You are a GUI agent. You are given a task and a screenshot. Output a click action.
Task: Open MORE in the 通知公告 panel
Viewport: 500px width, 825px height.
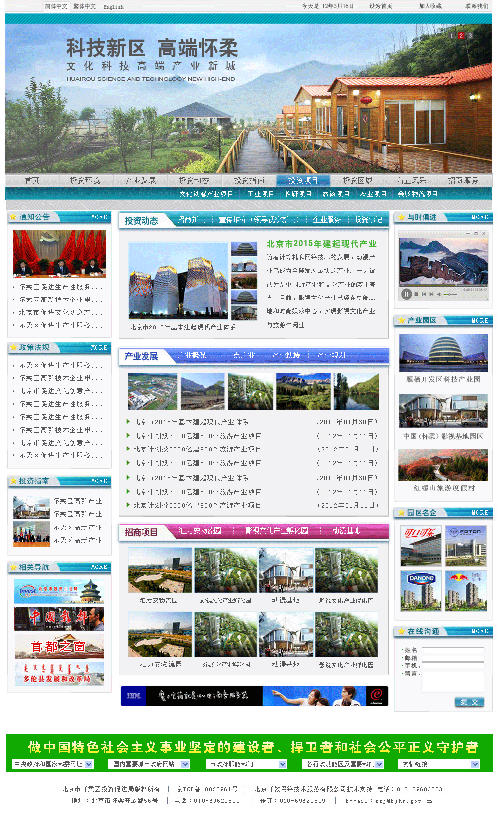(99, 216)
